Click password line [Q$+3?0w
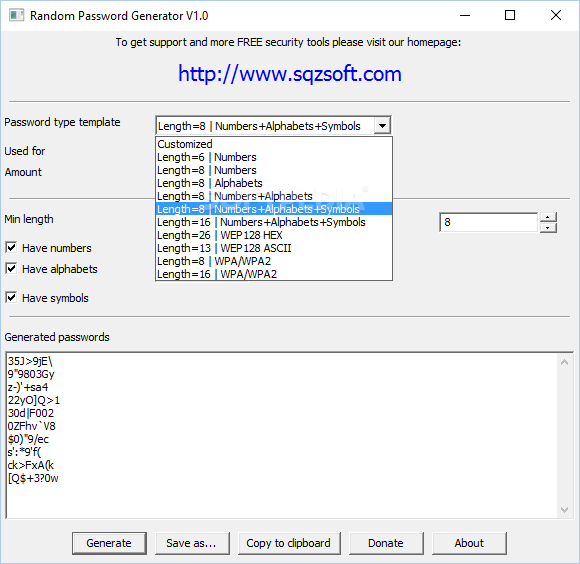Screen dimensions: 580x564 (x=33, y=478)
